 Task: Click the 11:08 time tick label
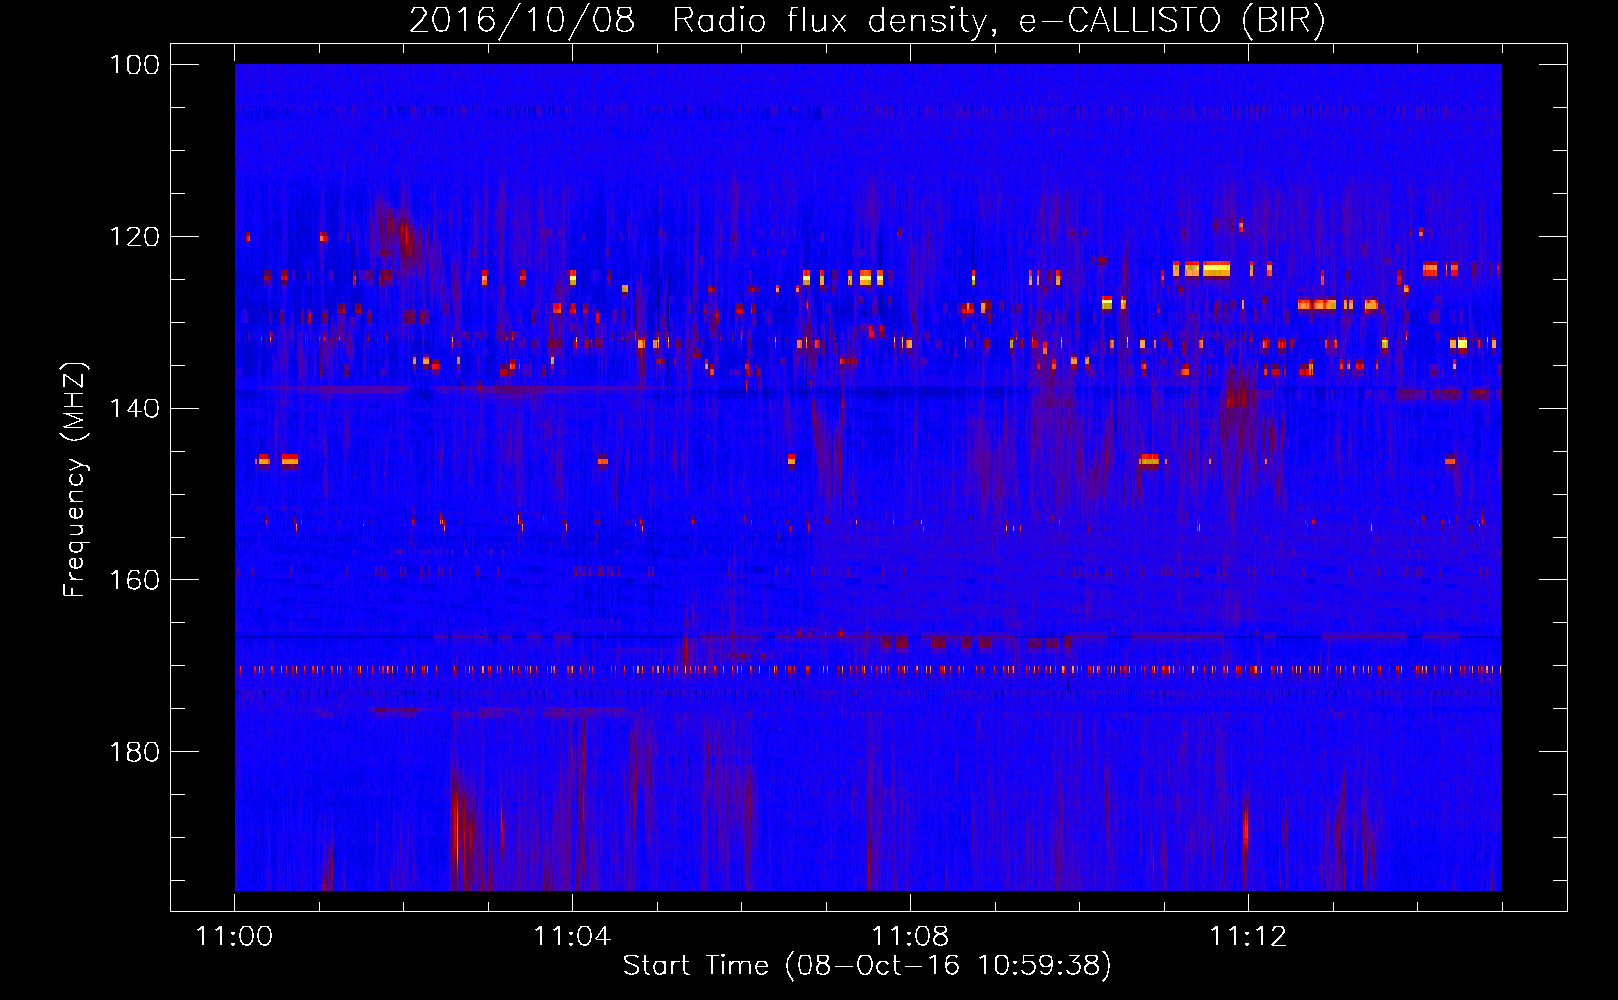click(x=910, y=936)
